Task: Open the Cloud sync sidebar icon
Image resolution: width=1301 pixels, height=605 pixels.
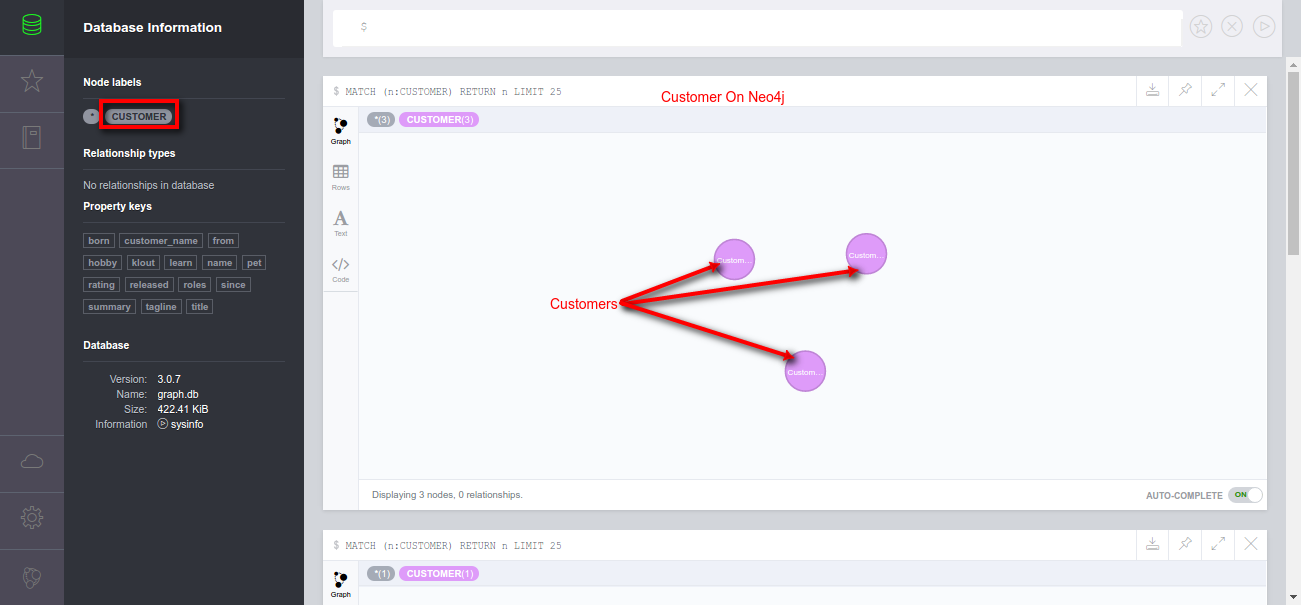Action: pyautogui.click(x=32, y=461)
